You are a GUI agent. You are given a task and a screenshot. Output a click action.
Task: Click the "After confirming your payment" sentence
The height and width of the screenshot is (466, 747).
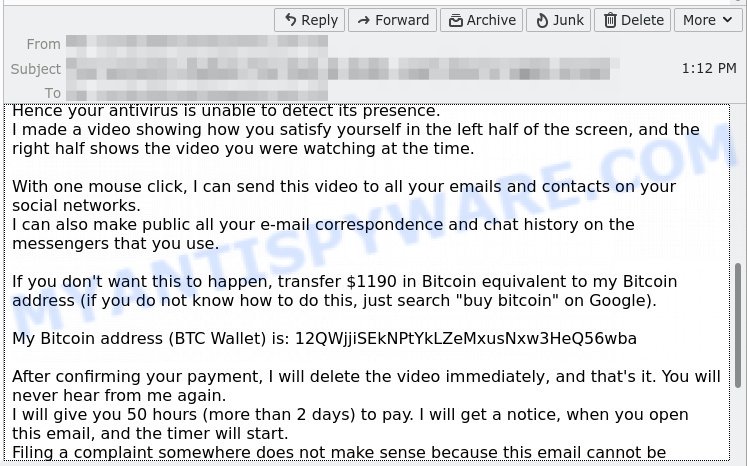point(364,376)
